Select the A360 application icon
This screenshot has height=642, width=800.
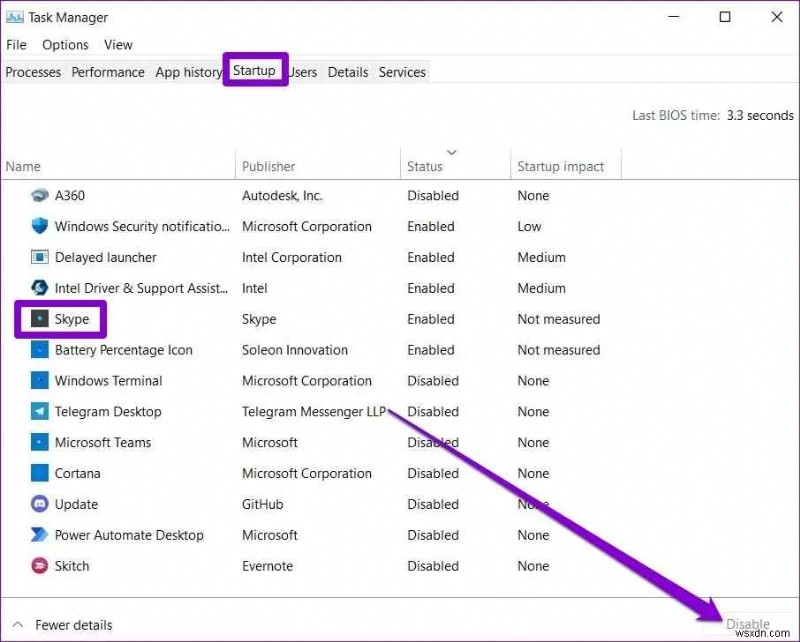click(38, 195)
